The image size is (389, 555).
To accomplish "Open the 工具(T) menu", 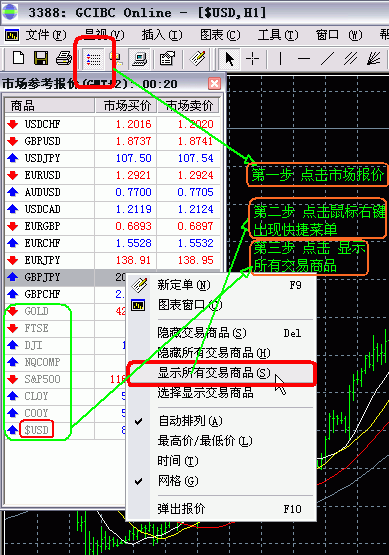I will point(278,35).
